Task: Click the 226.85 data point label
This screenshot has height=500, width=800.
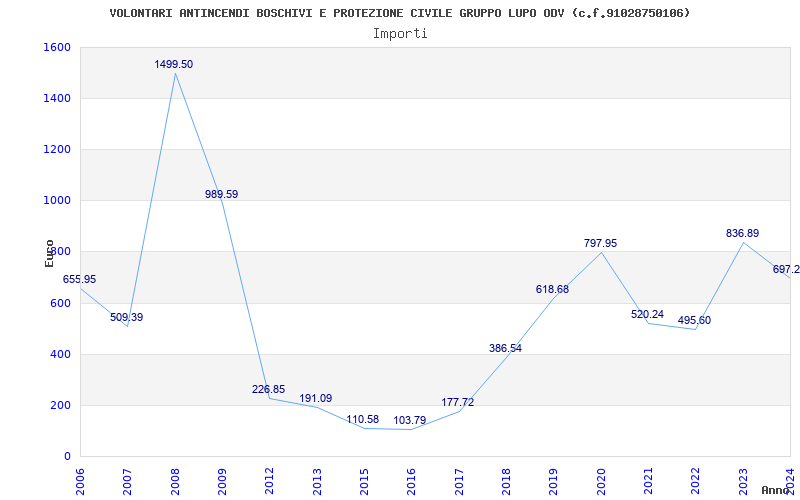Action: [268, 389]
